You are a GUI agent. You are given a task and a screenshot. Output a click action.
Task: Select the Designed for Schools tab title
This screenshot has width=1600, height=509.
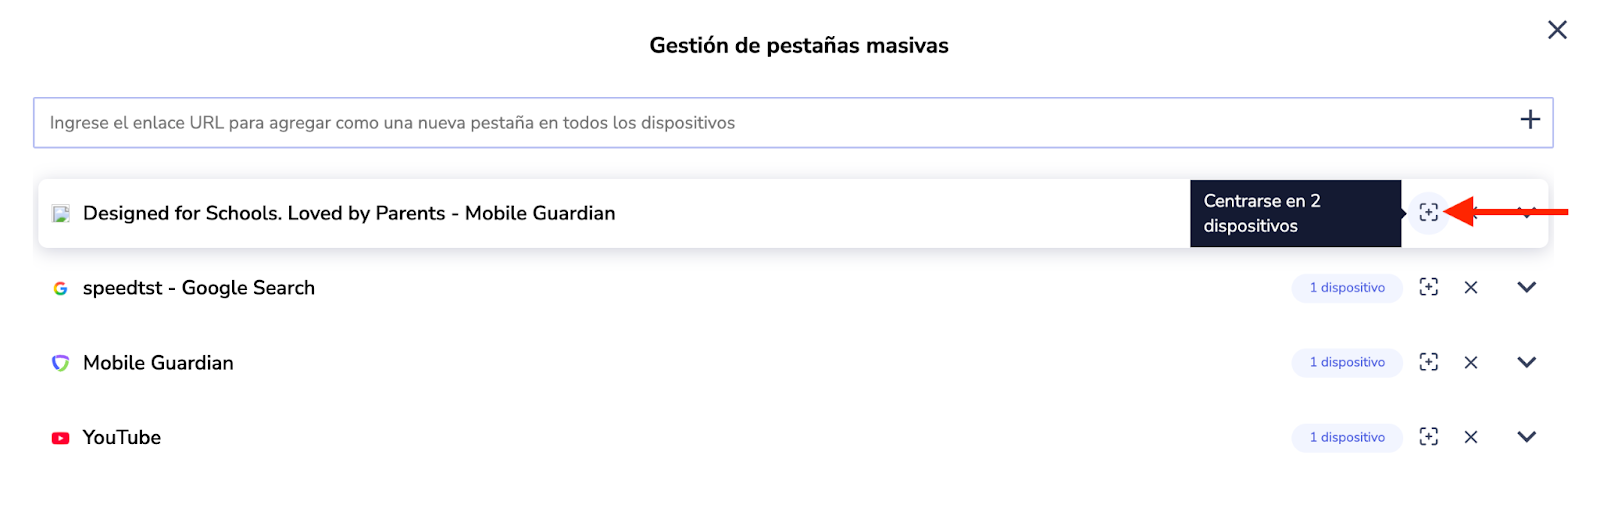coord(349,213)
